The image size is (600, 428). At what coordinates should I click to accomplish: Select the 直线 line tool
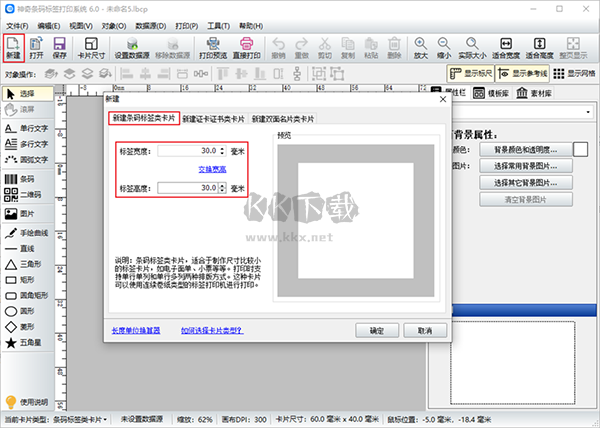[20, 249]
